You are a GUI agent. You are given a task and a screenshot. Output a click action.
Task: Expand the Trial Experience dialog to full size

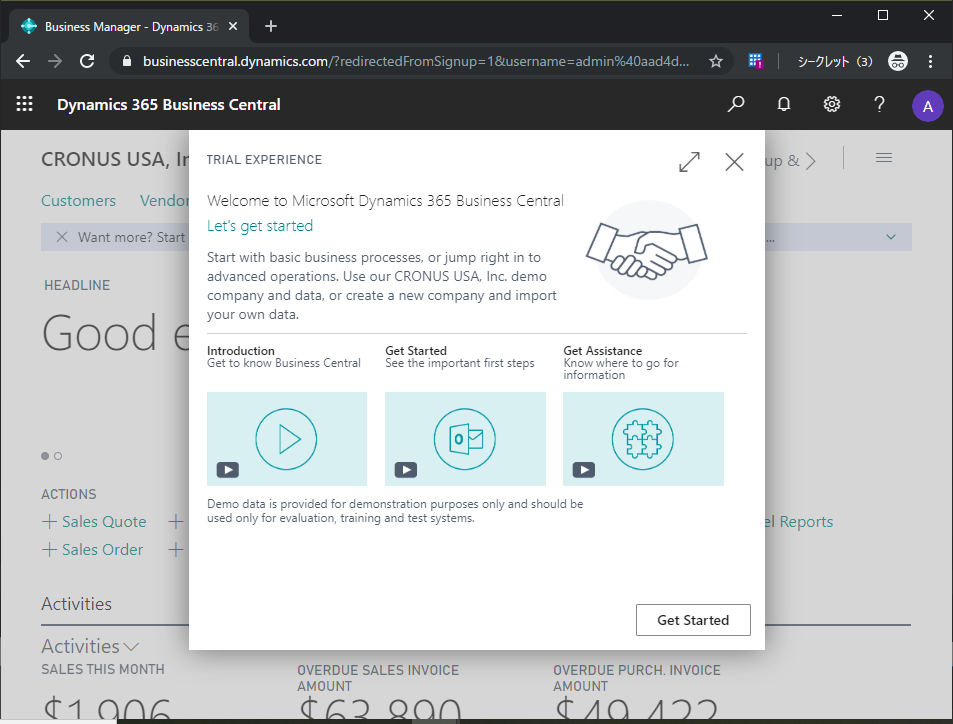coord(689,162)
